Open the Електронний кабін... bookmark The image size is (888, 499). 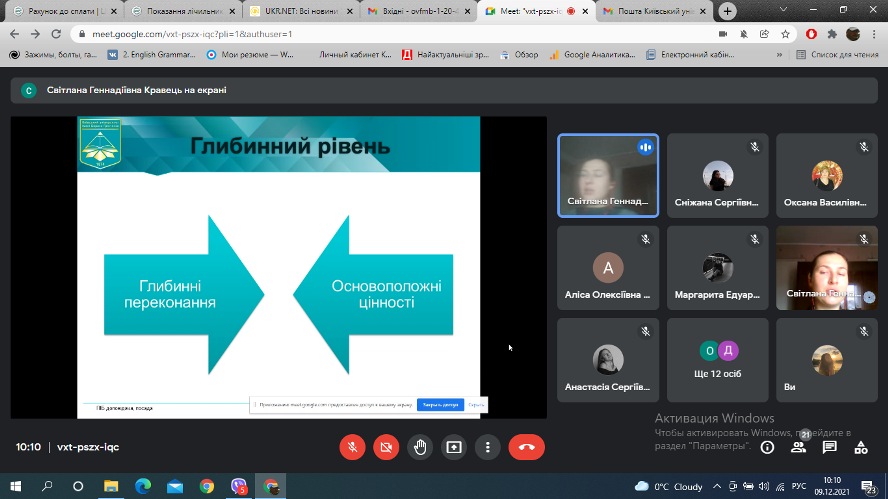pos(691,55)
